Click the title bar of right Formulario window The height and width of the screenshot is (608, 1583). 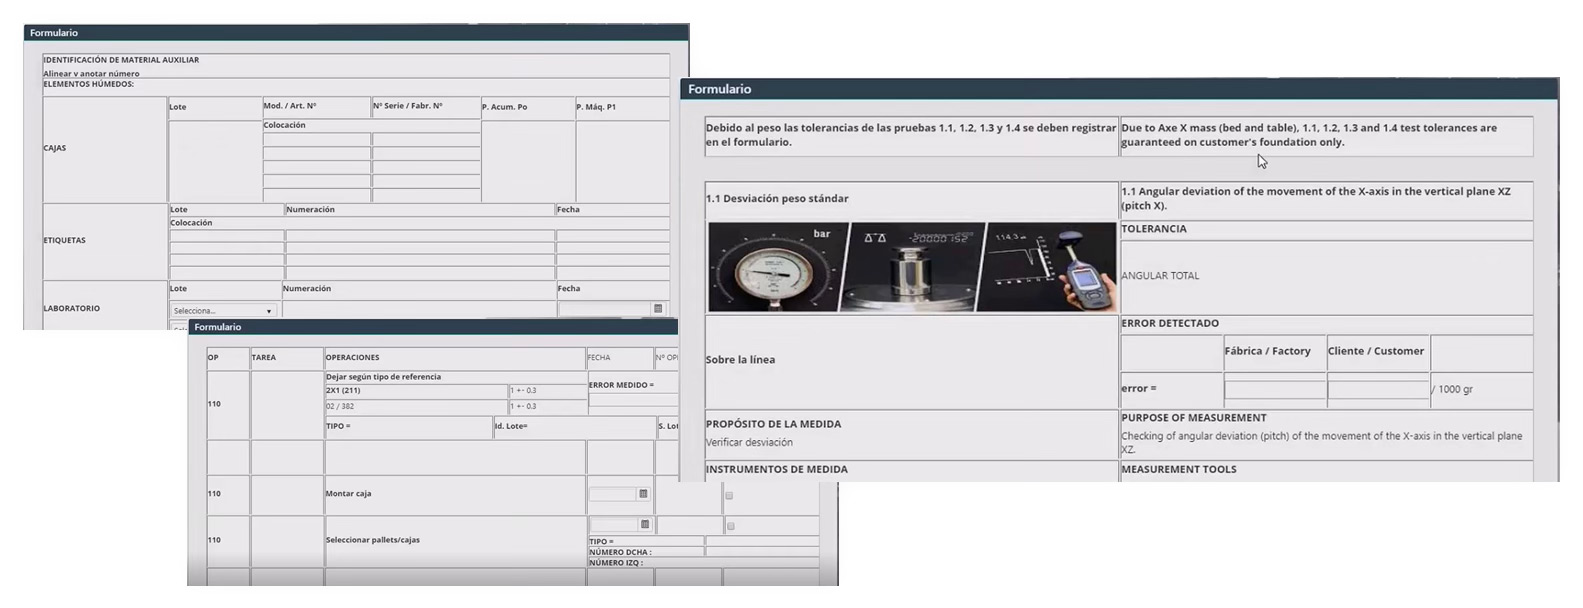coord(1119,89)
